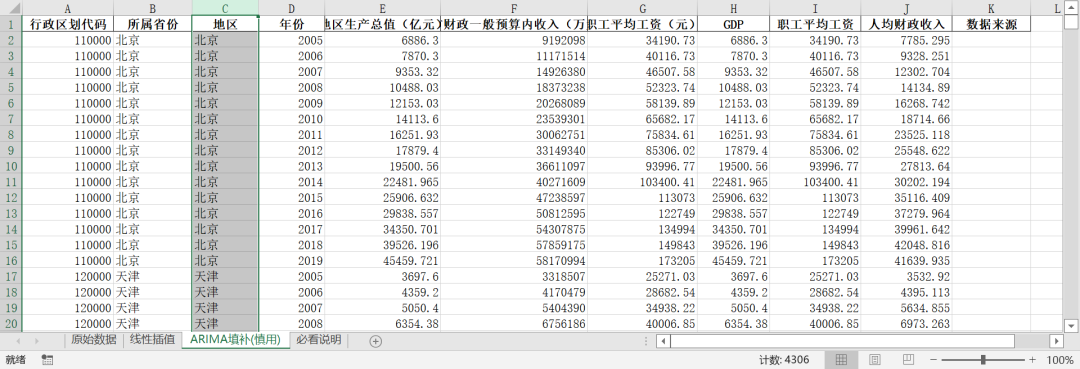Switch to Page Break Preview icon
The width and height of the screenshot is (1080, 369).
coord(908,359)
